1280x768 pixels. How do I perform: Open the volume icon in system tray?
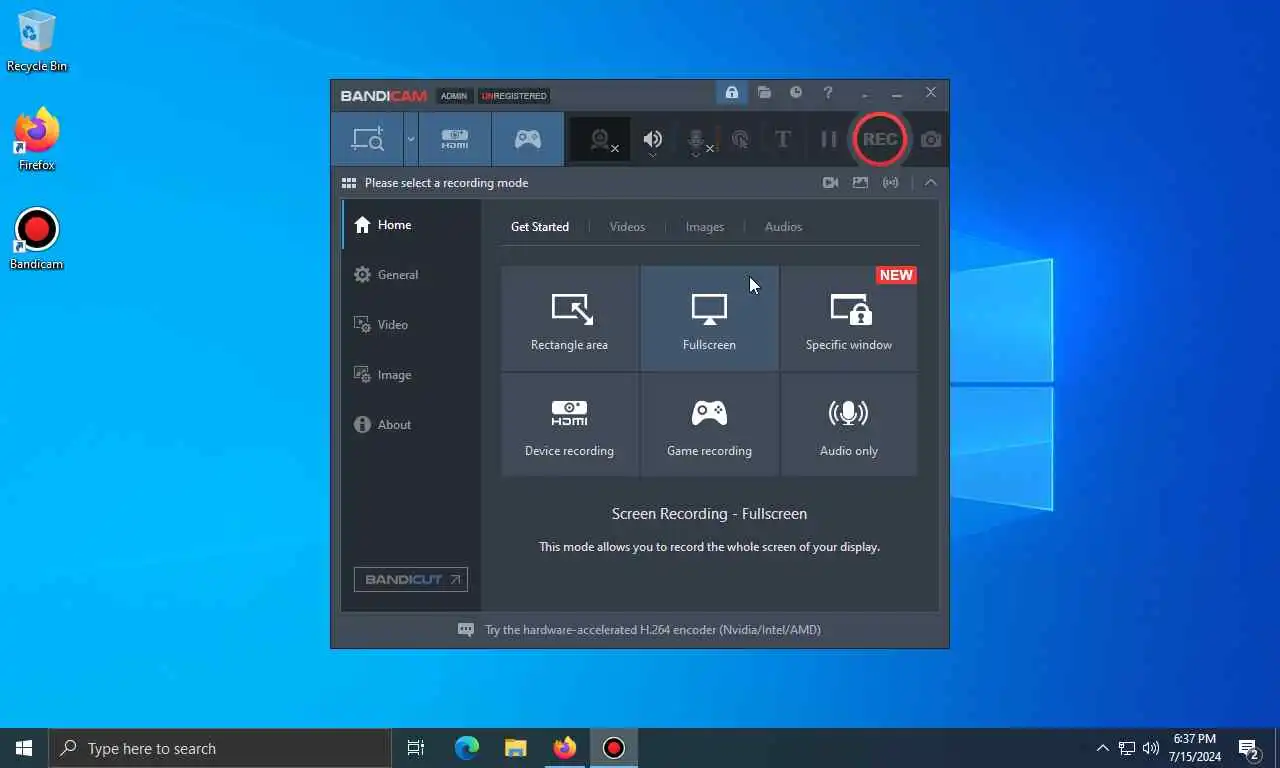pyautogui.click(x=1151, y=748)
